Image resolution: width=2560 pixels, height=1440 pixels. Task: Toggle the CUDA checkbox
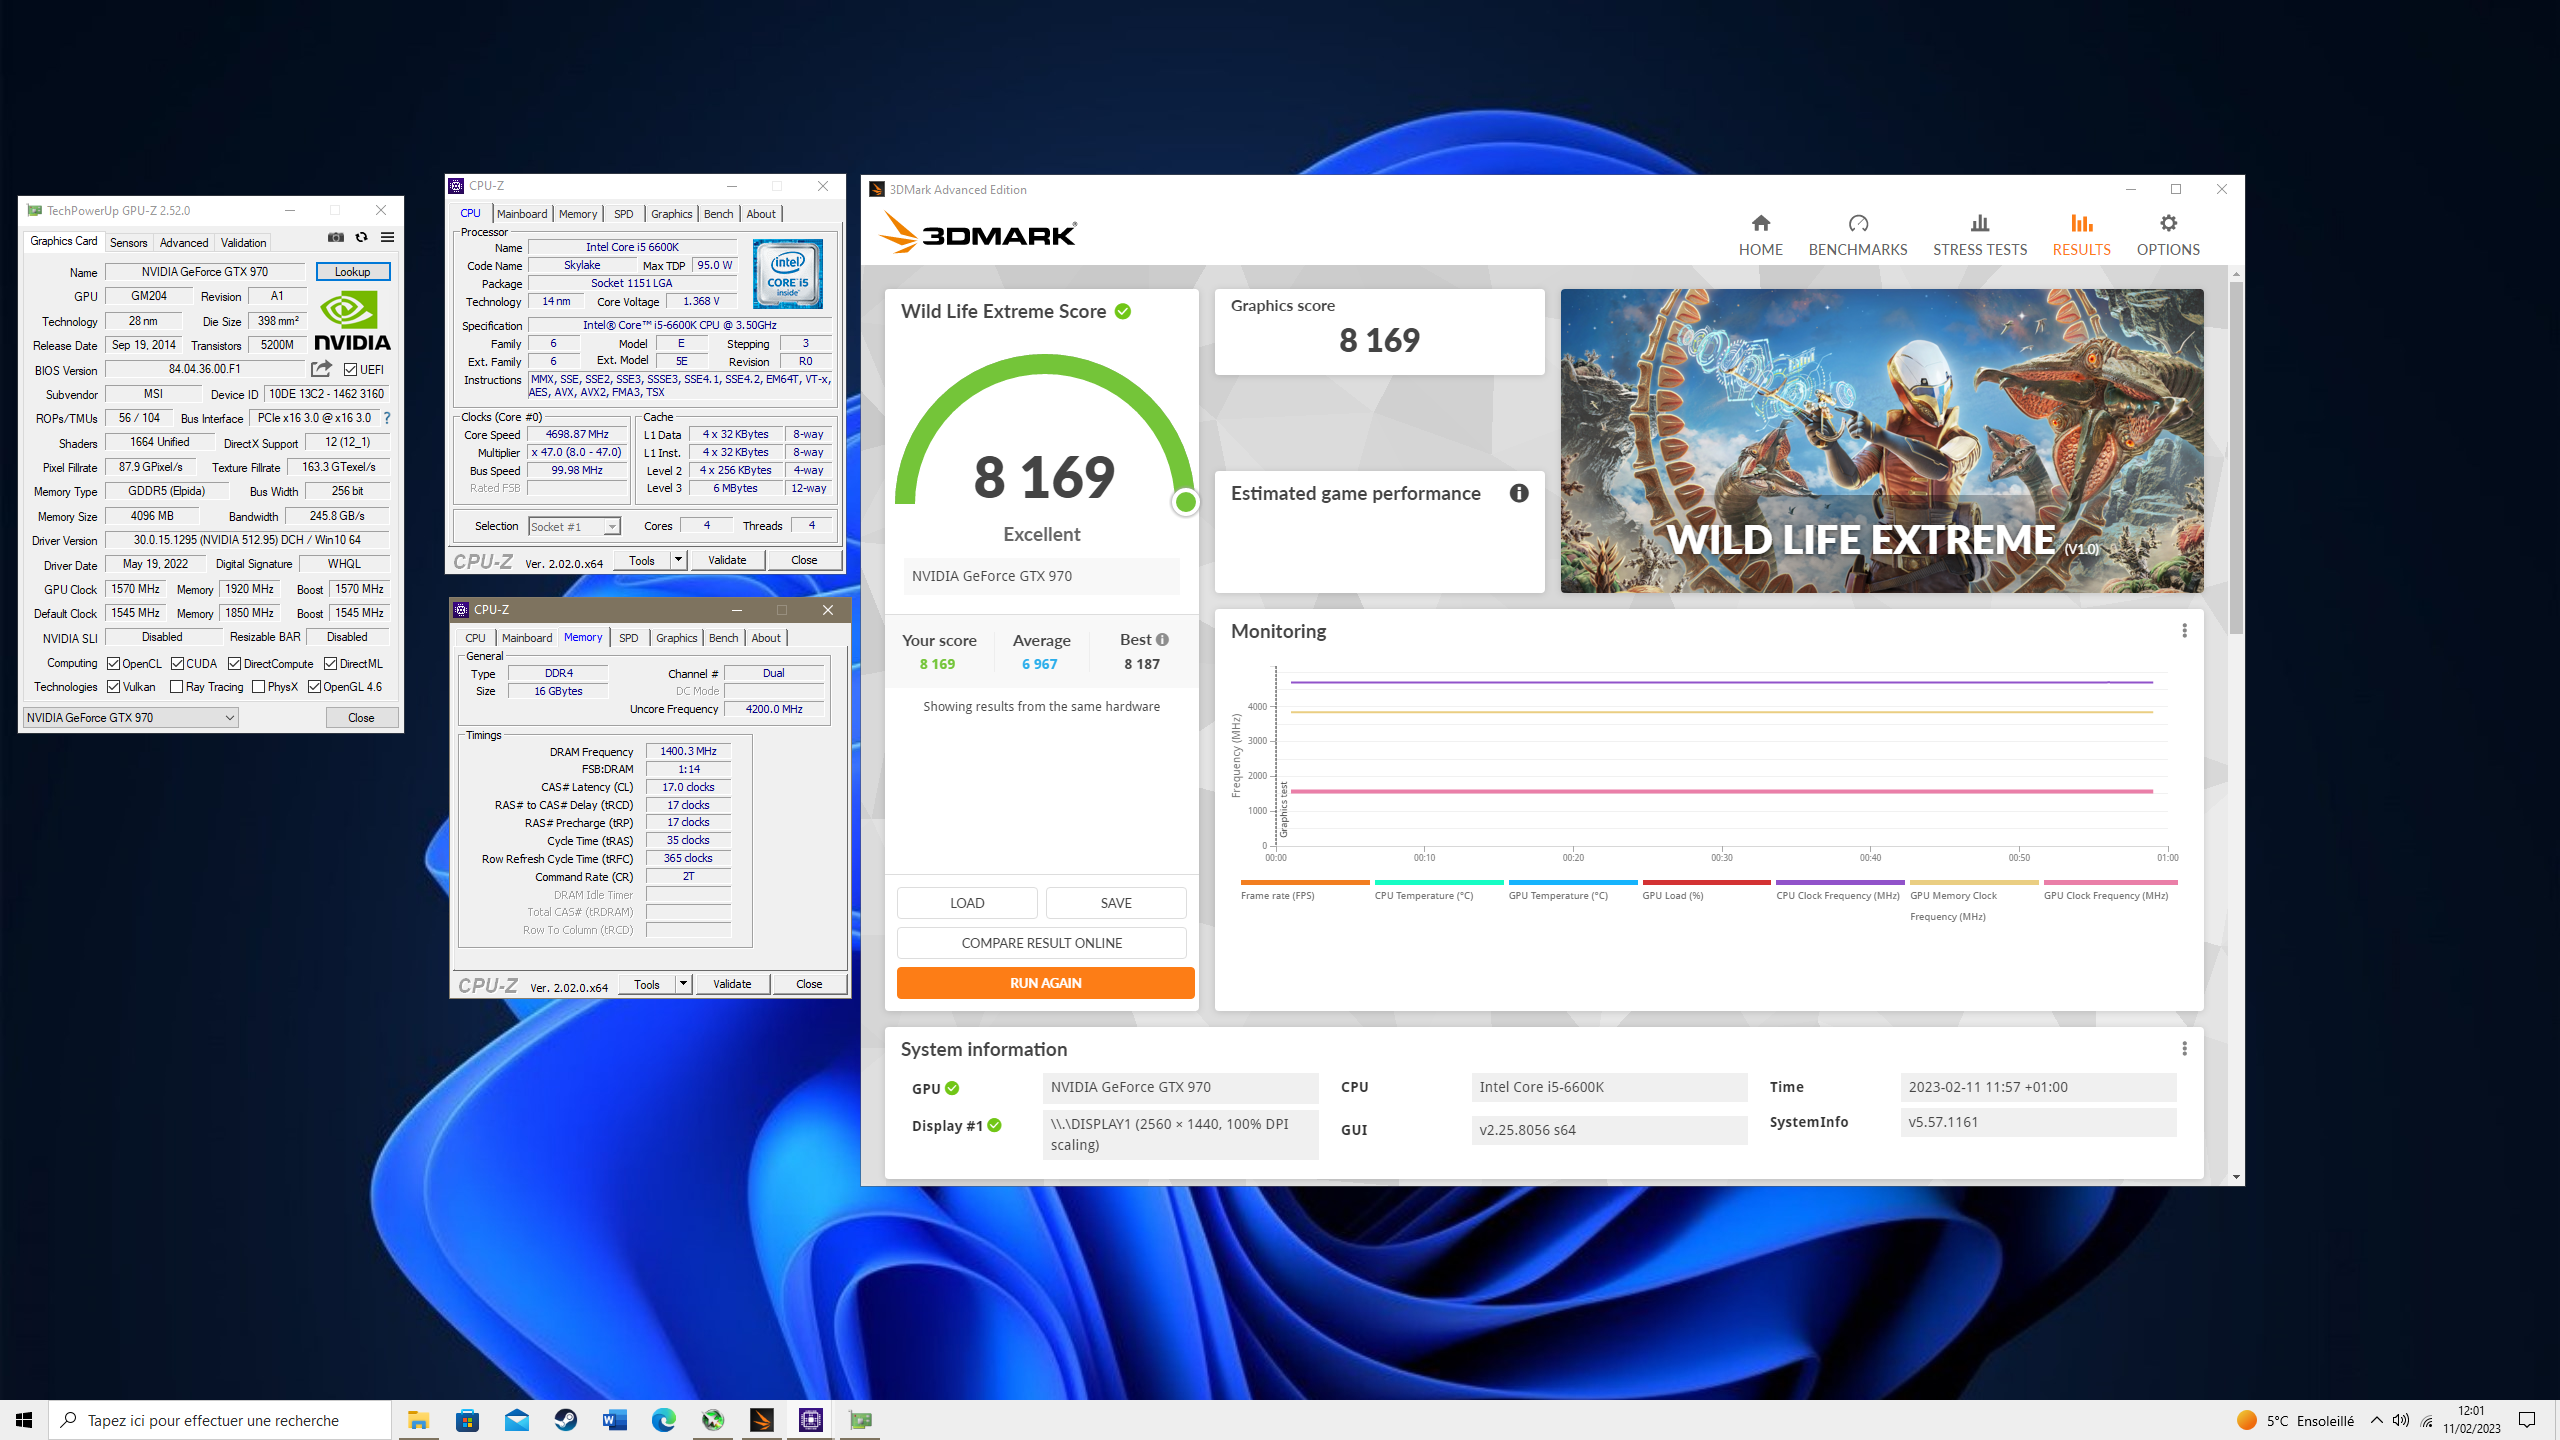pos(178,664)
